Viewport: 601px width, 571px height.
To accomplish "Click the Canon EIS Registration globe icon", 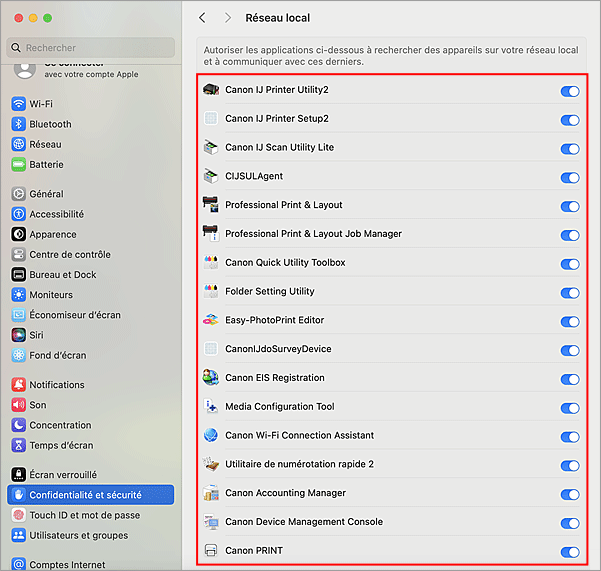I will 210,378.
